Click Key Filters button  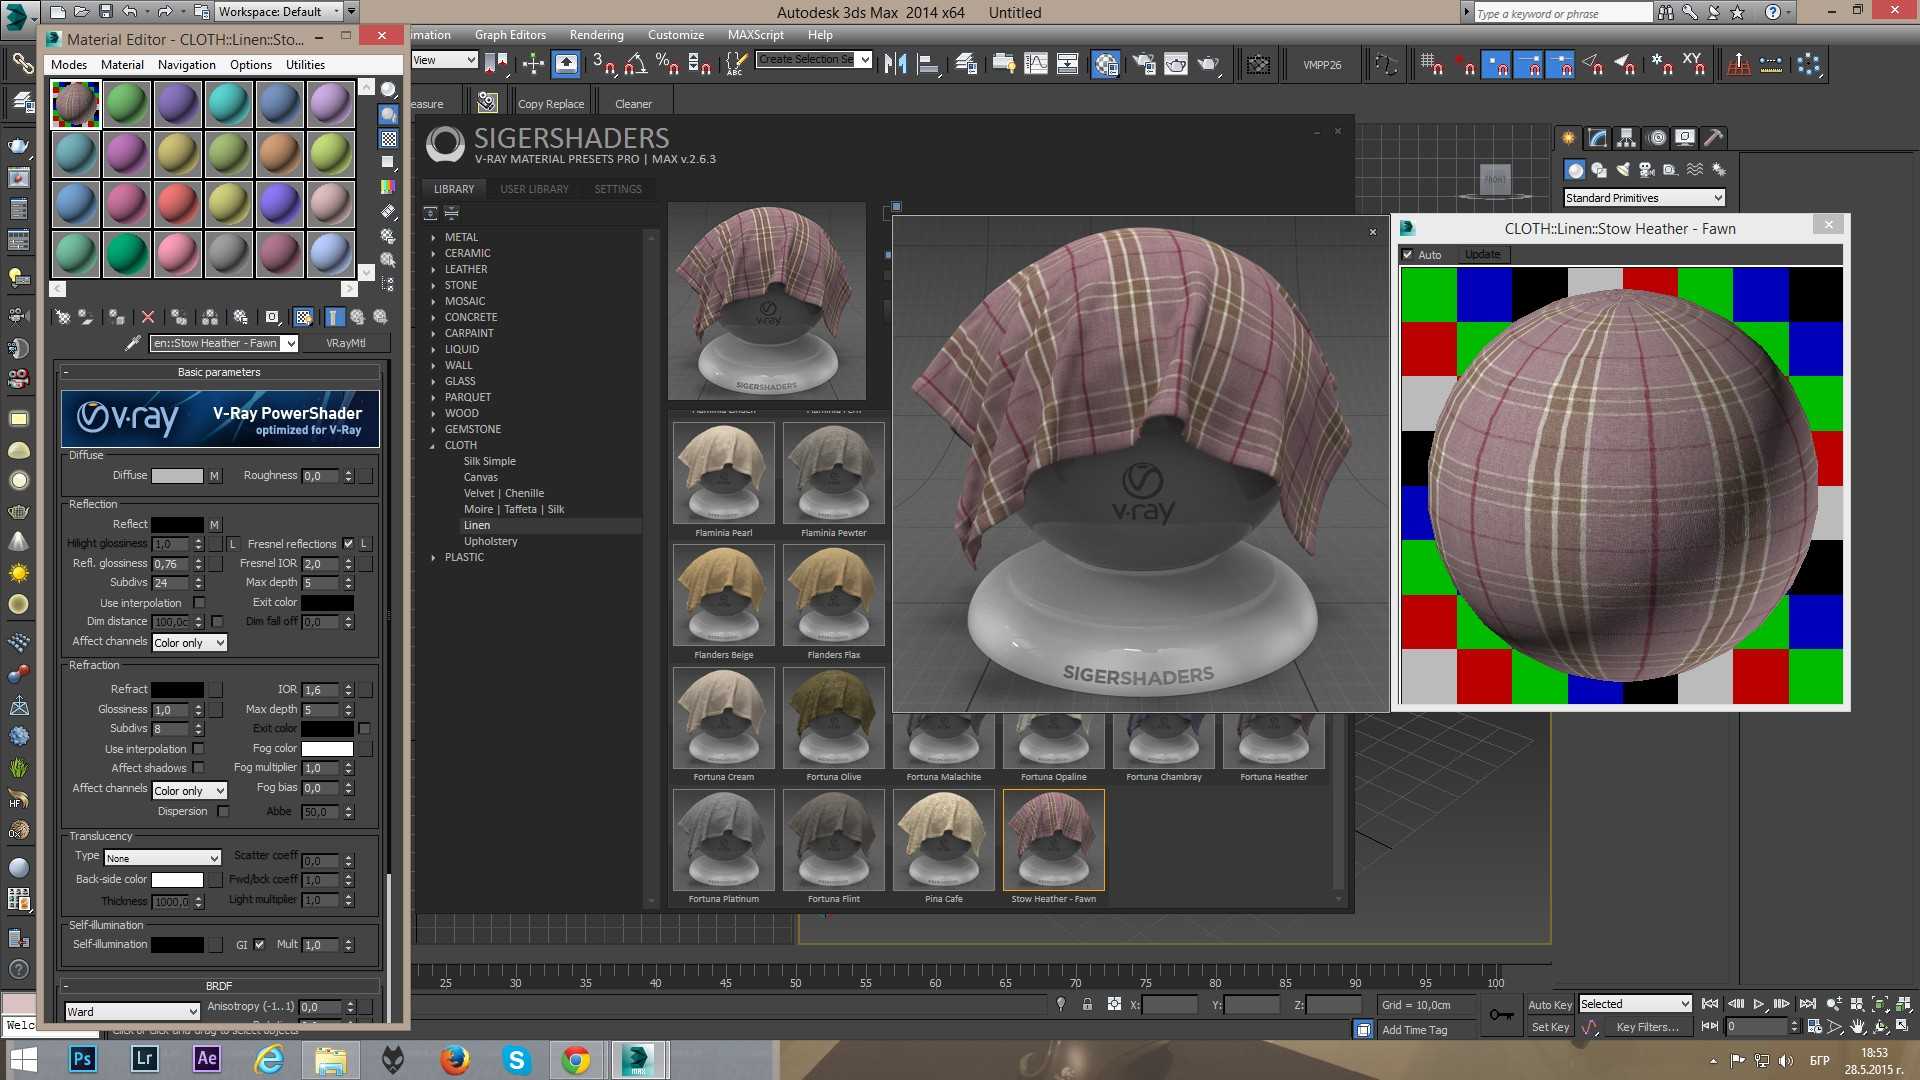pos(1647,1027)
